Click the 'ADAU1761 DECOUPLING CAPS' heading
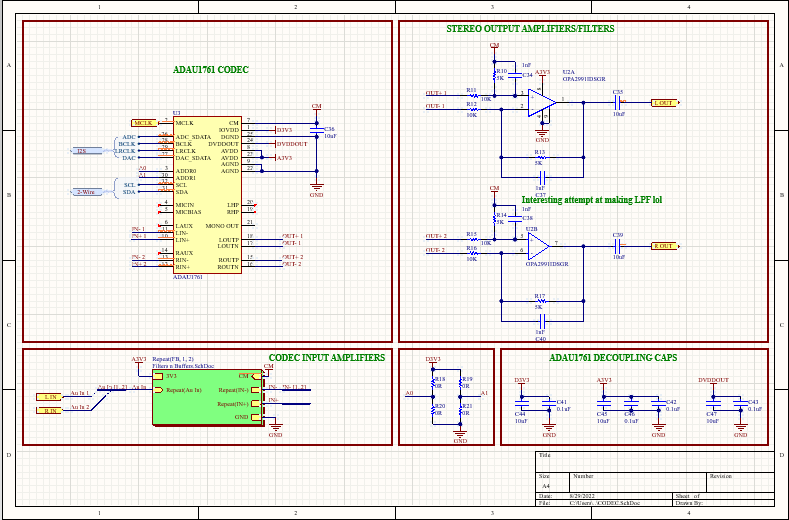This screenshot has width=789, height=520. [613, 358]
